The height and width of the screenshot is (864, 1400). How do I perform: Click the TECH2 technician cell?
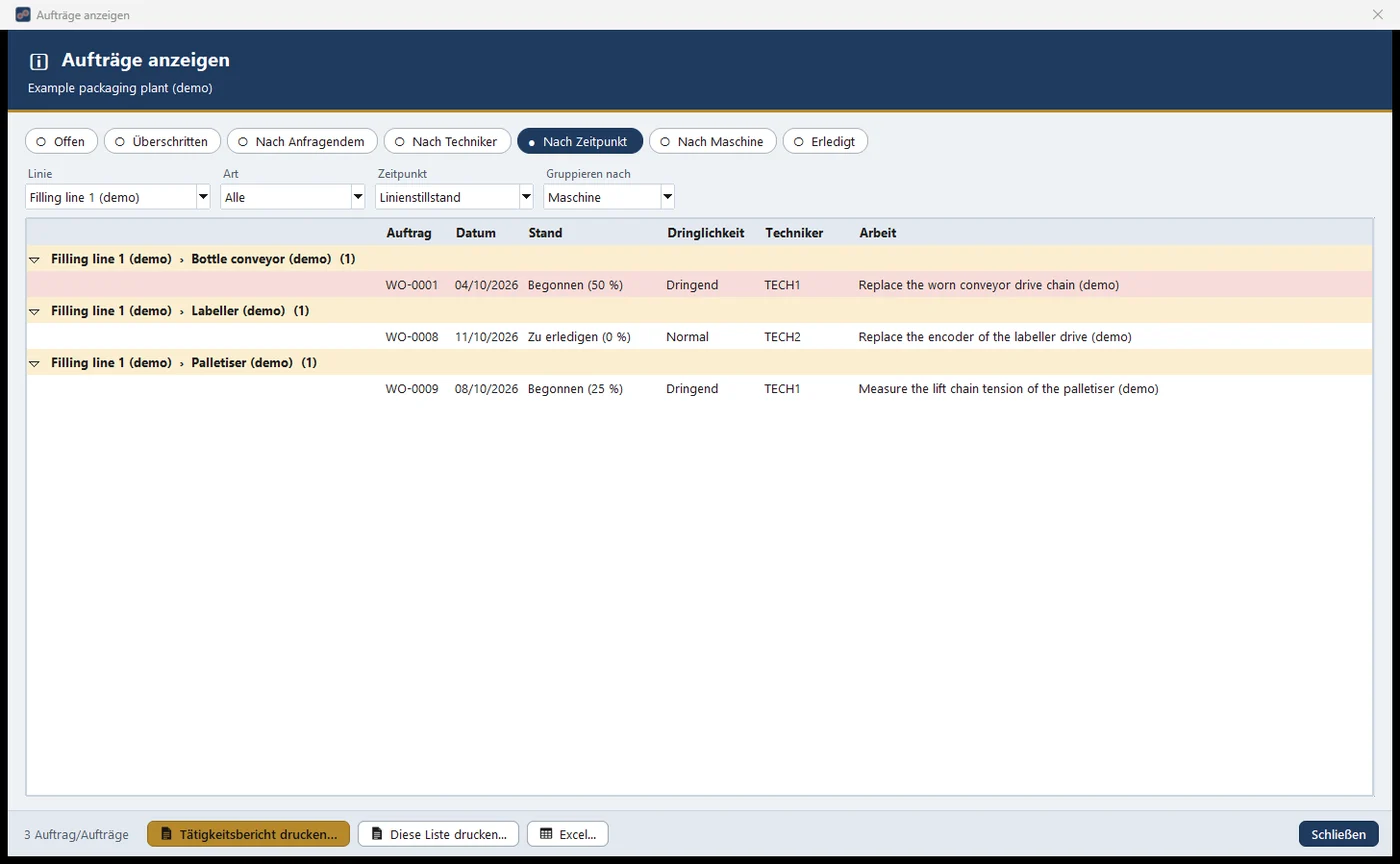click(782, 337)
